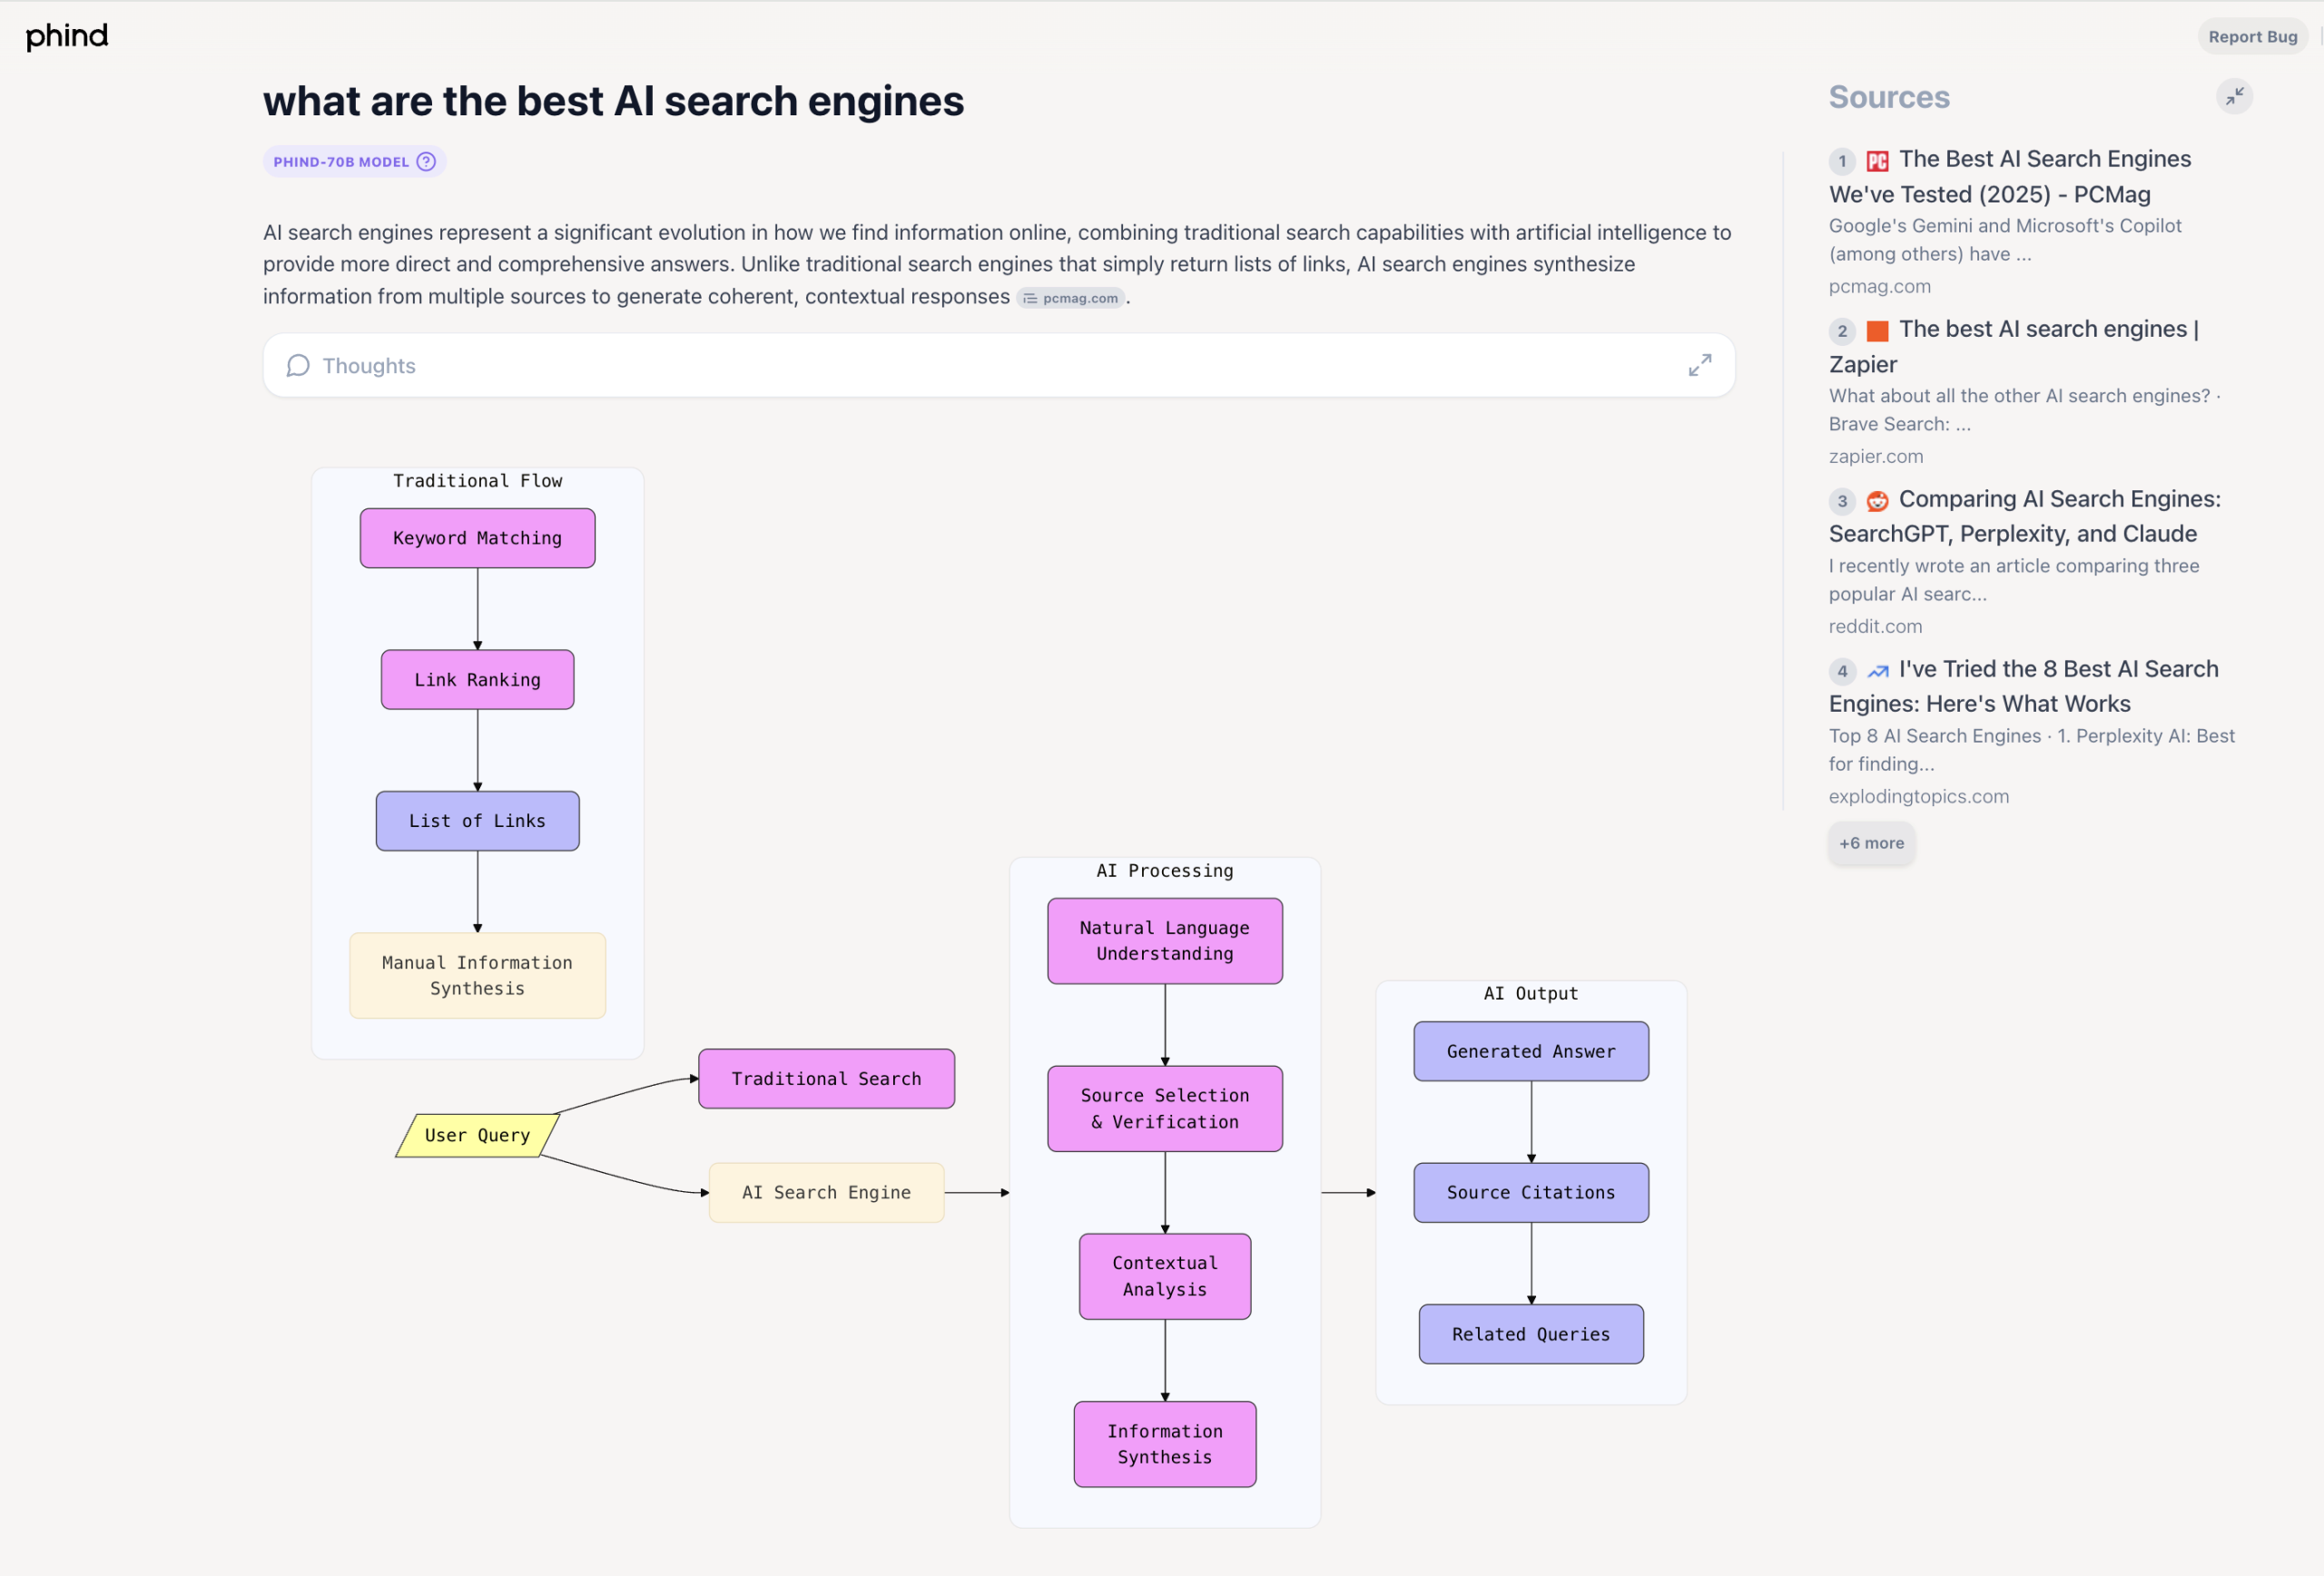Expand Thoughts using the diagonal arrow icon
The width and height of the screenshot is (2324, 1576).
coord(1700,365)
